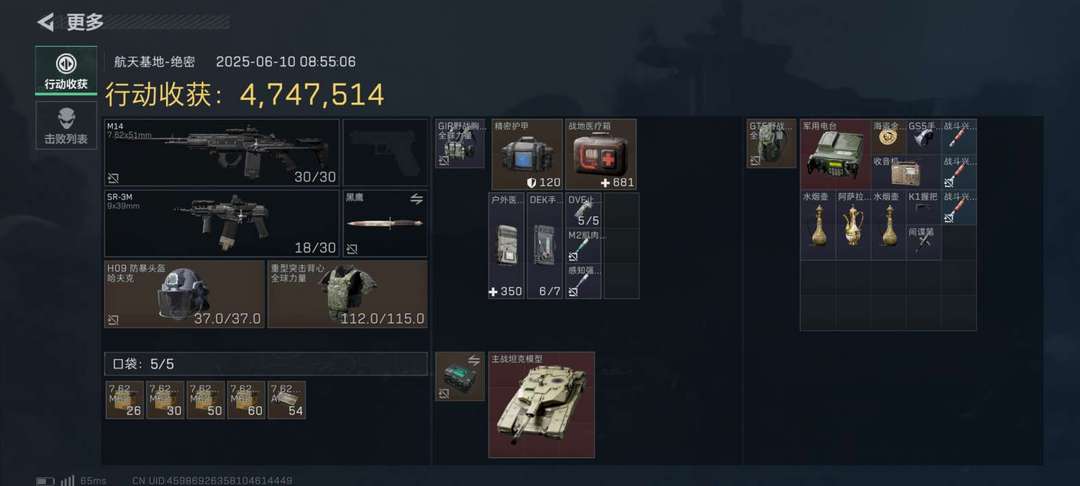Select the 阿萨拉 golden teapot item
This screenshot has width=1080, height=486.
[853, 224]
